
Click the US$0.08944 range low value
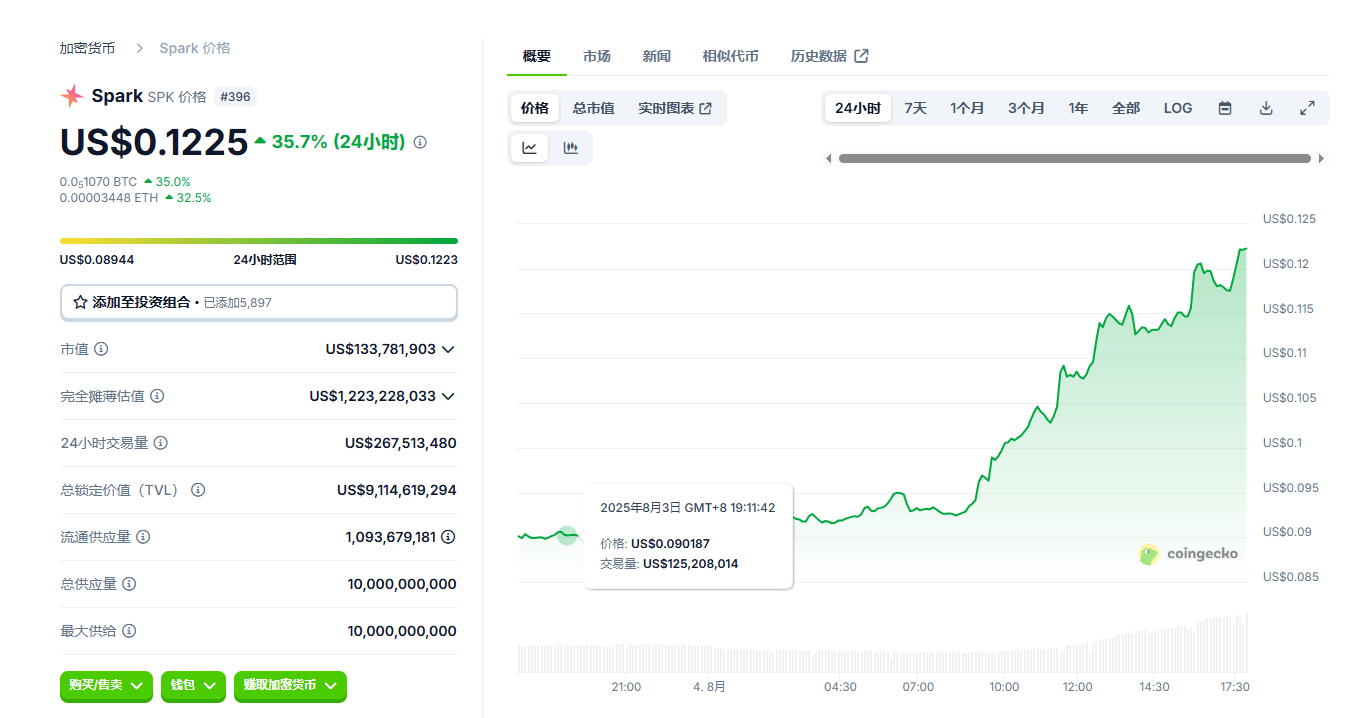click(x=97, y=260)
